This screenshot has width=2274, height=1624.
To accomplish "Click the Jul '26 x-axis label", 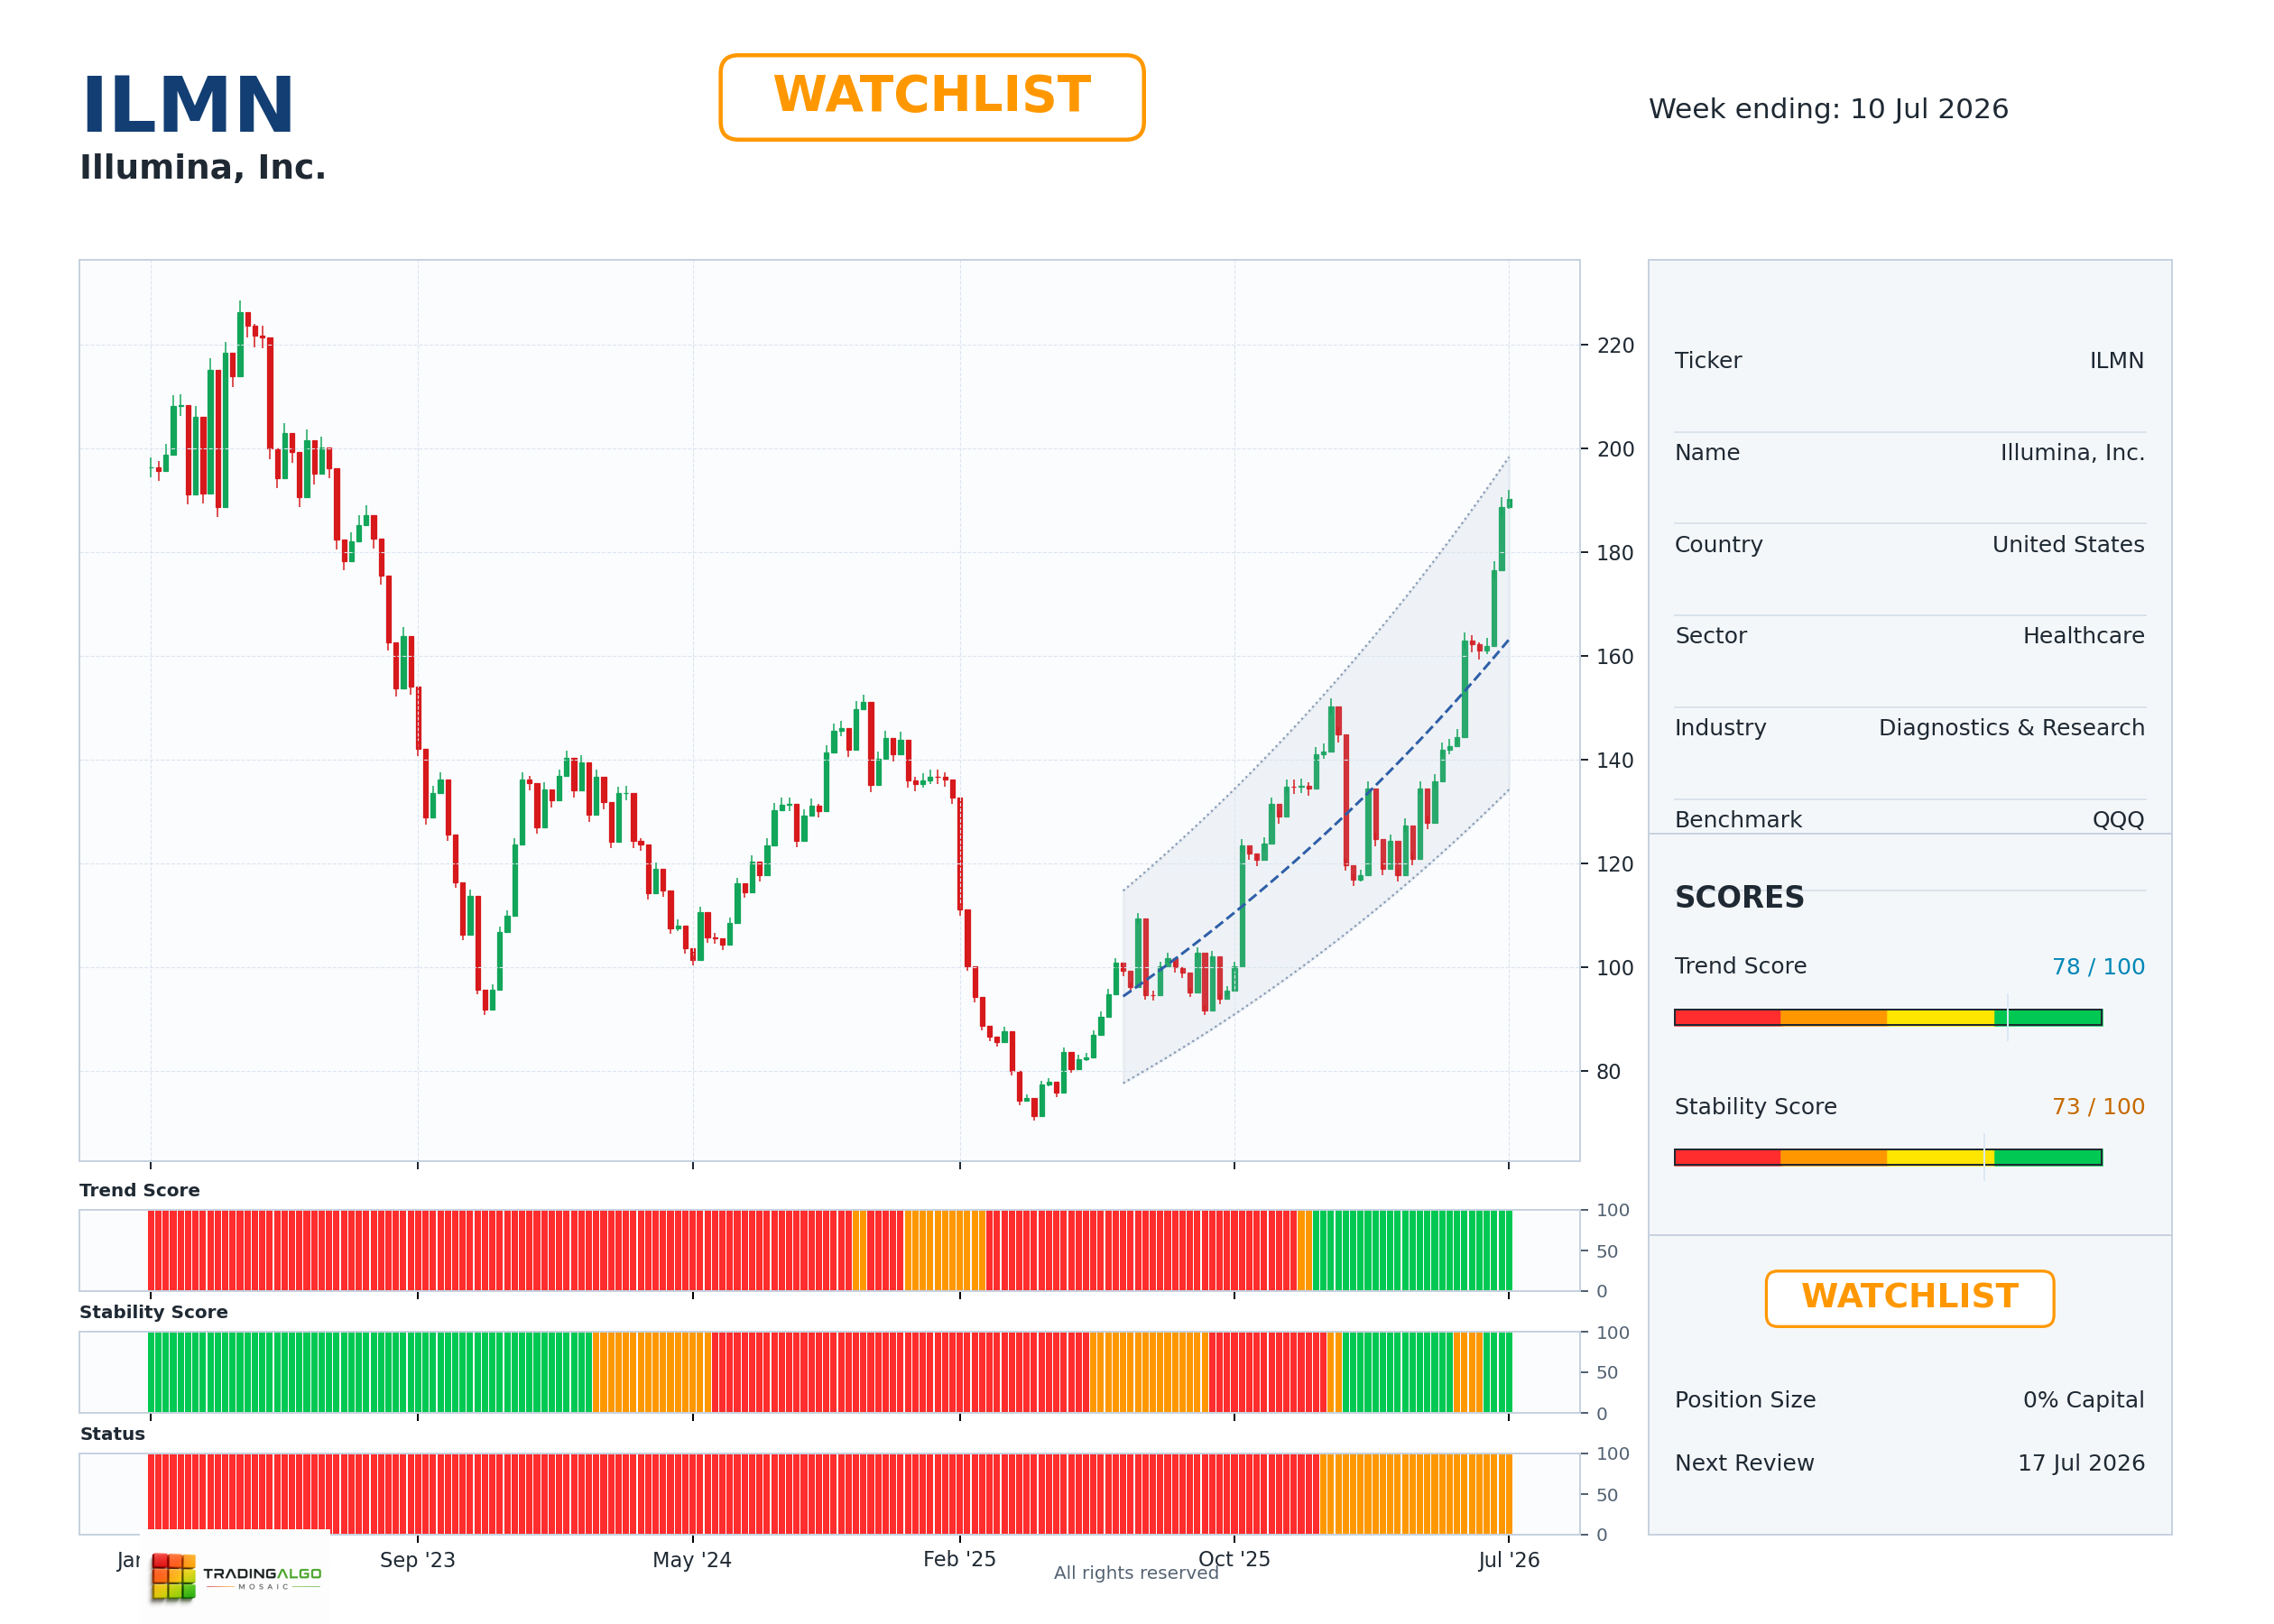I will pyautogui.click(x=1508, y=1560).
